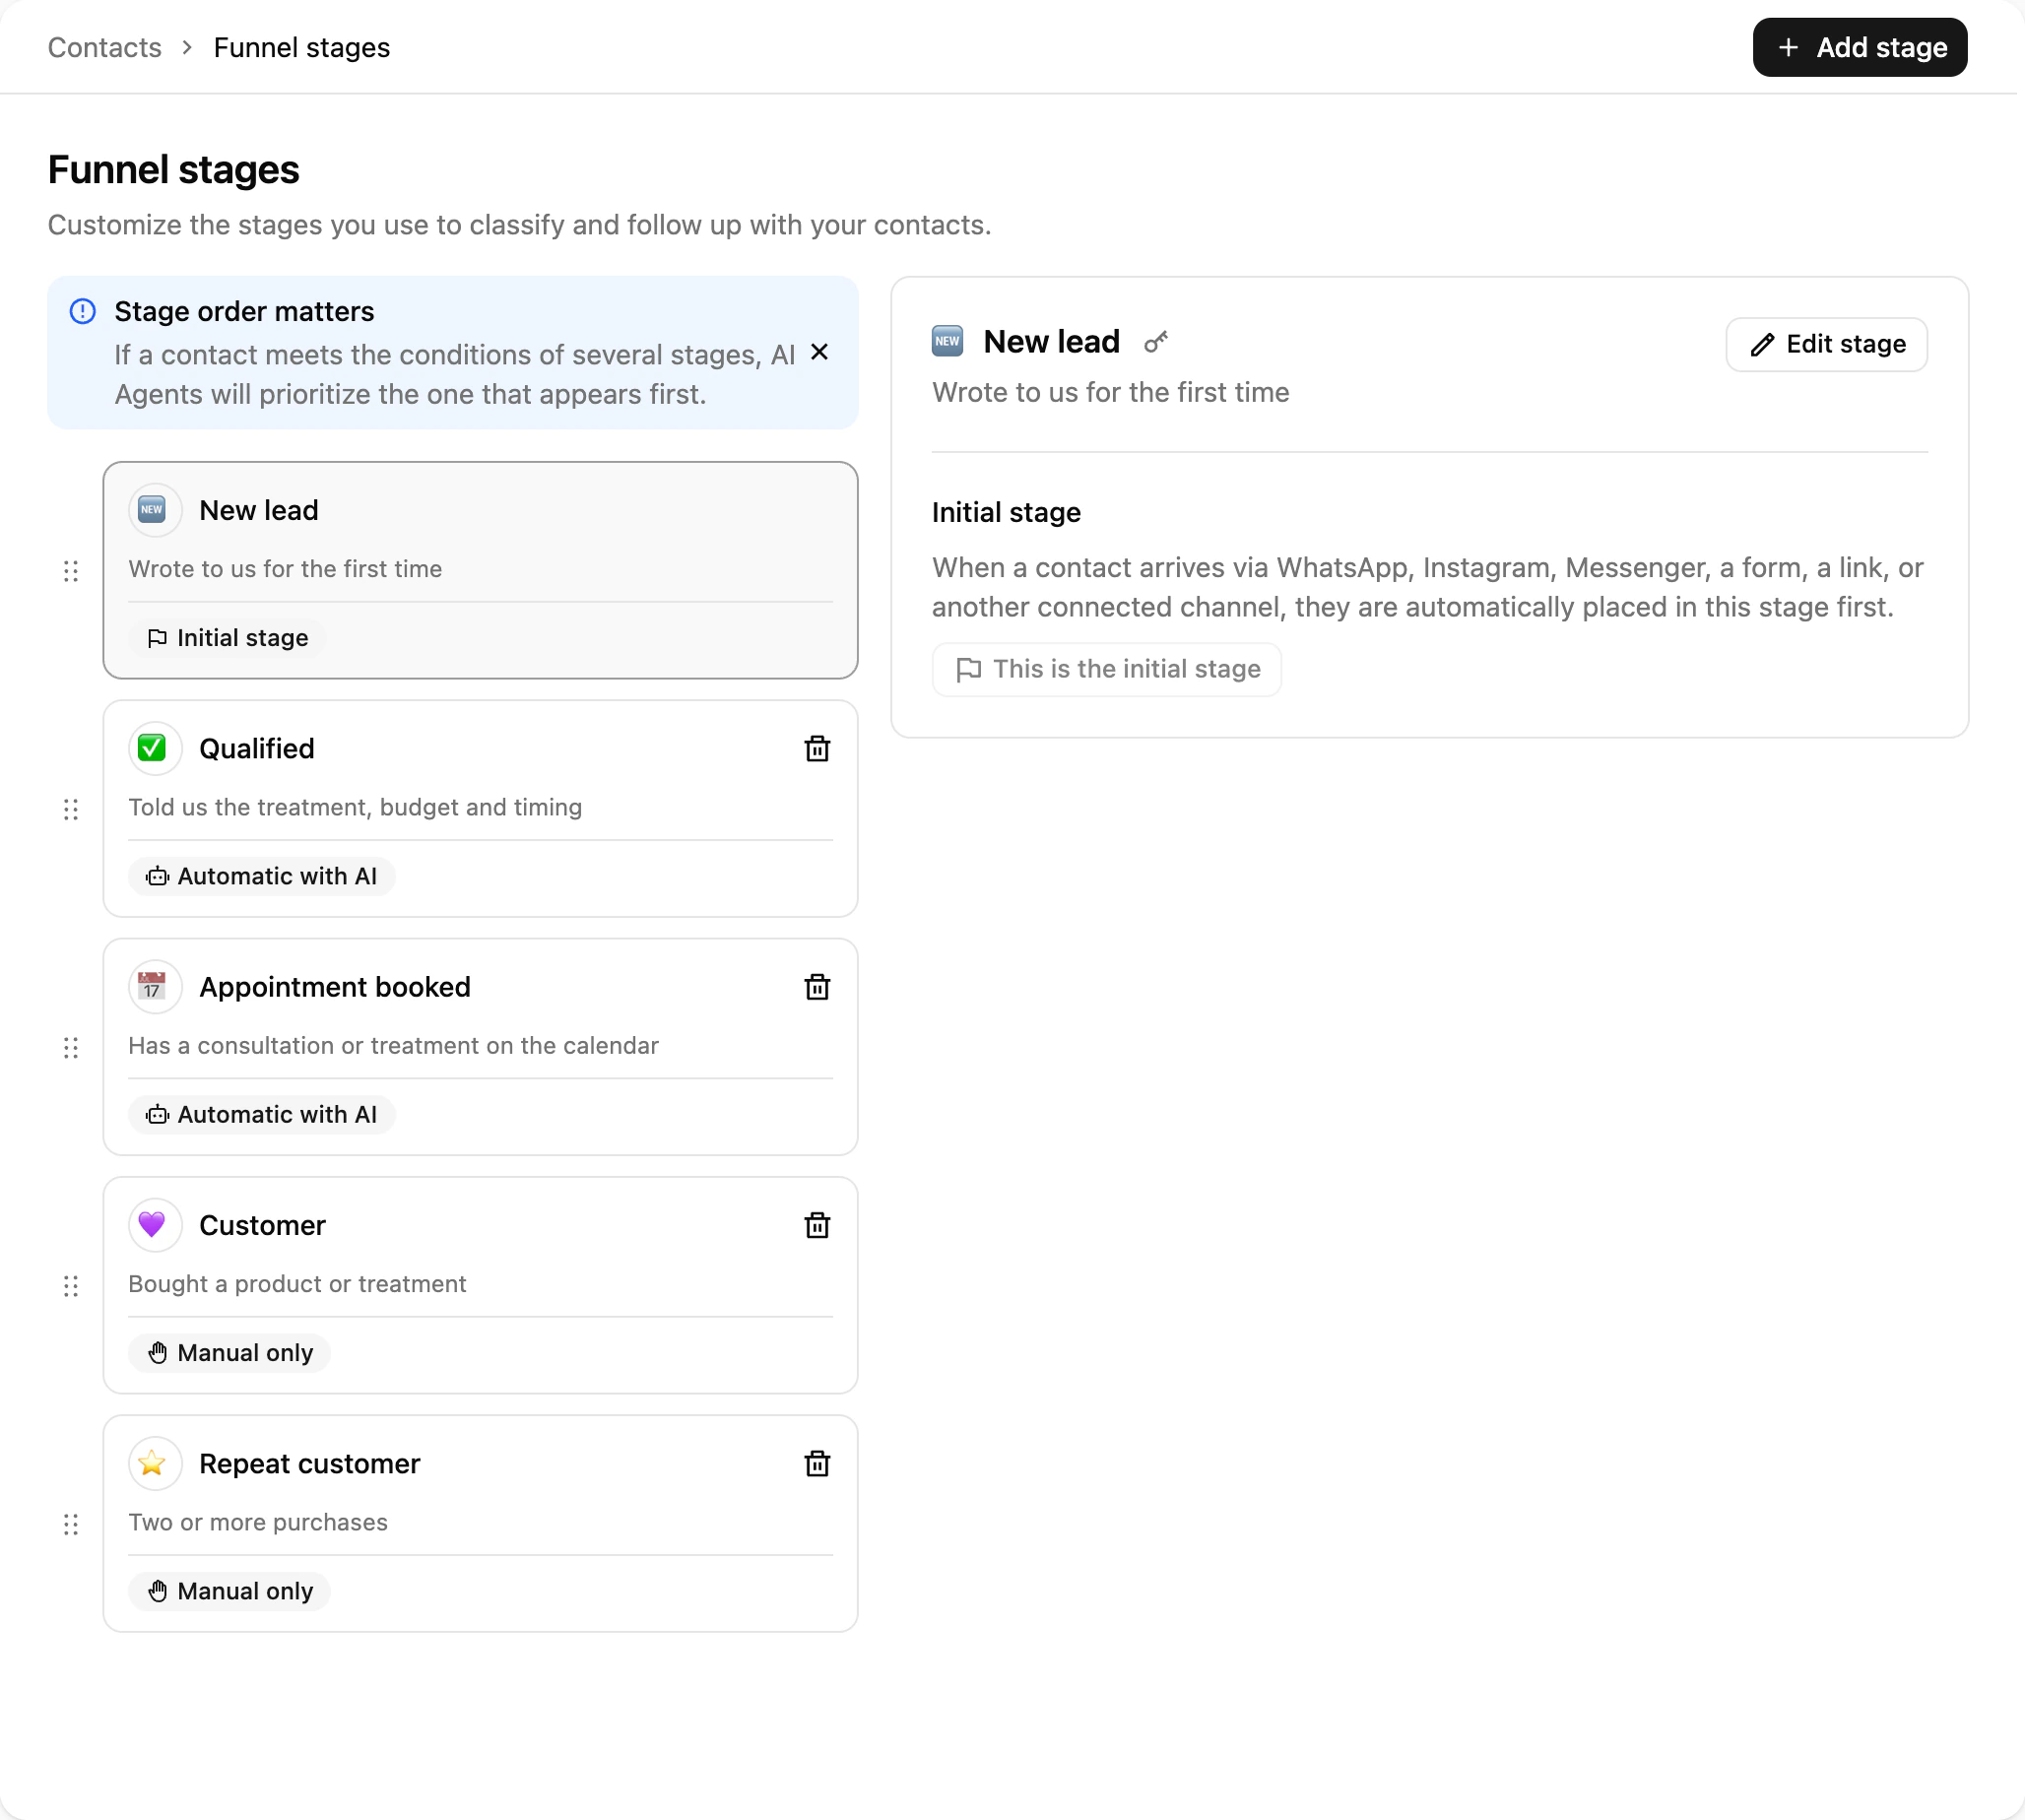Screen dimensions: 2025x1820
Task: Click the breadcrumb chevron separator
Action: (187, 47)
